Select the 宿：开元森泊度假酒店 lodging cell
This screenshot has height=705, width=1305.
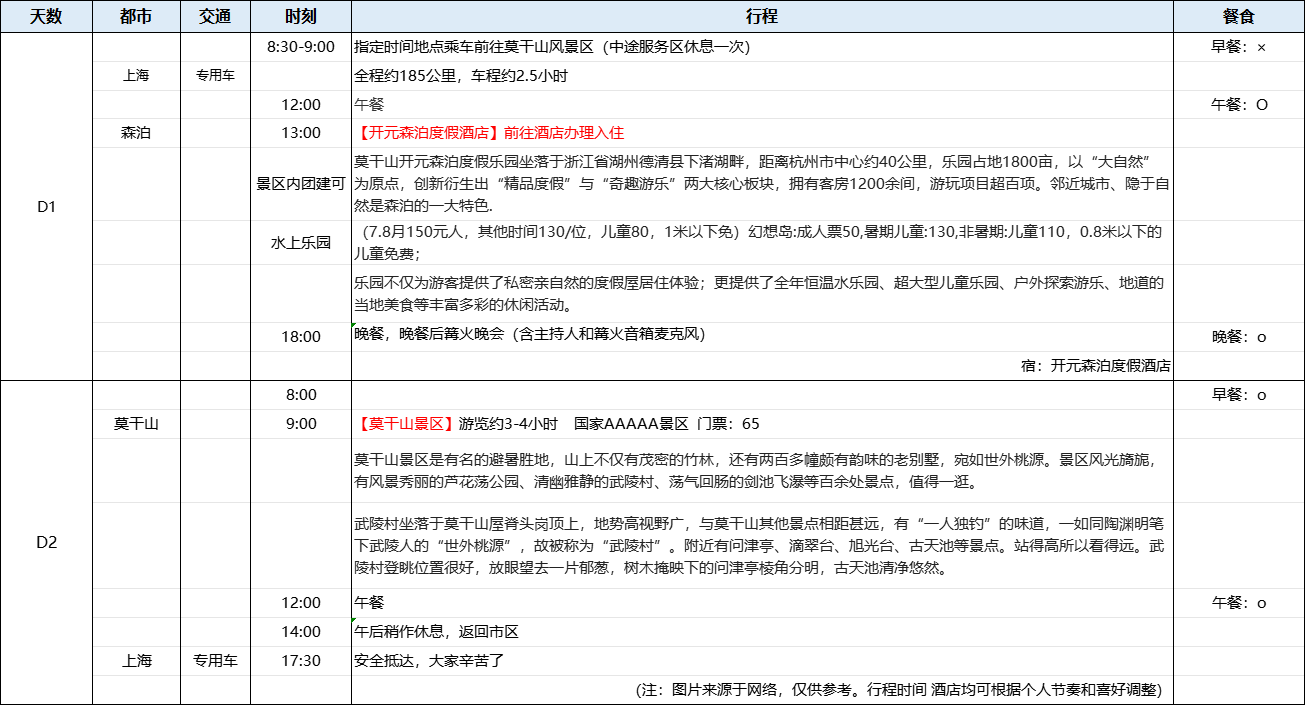click(1095, 366)
